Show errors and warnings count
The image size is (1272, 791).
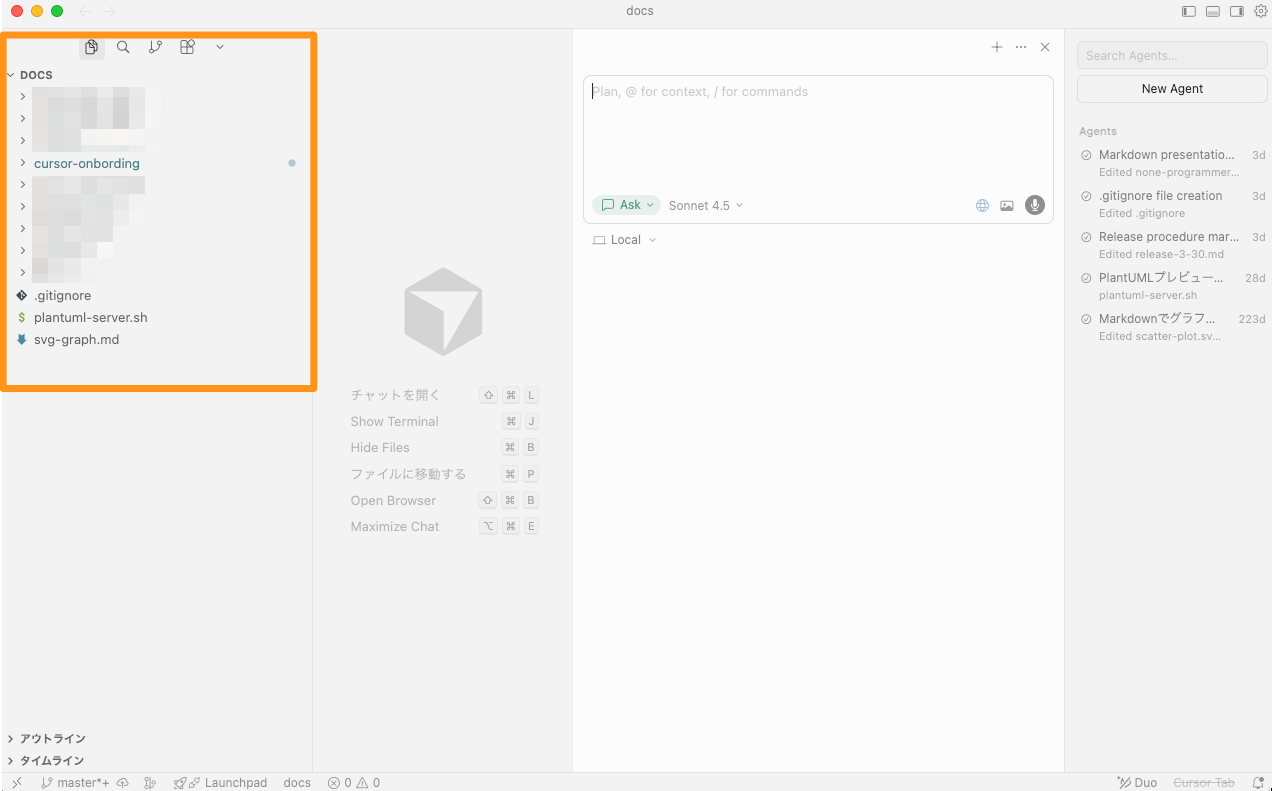click(x=354, y=783)
